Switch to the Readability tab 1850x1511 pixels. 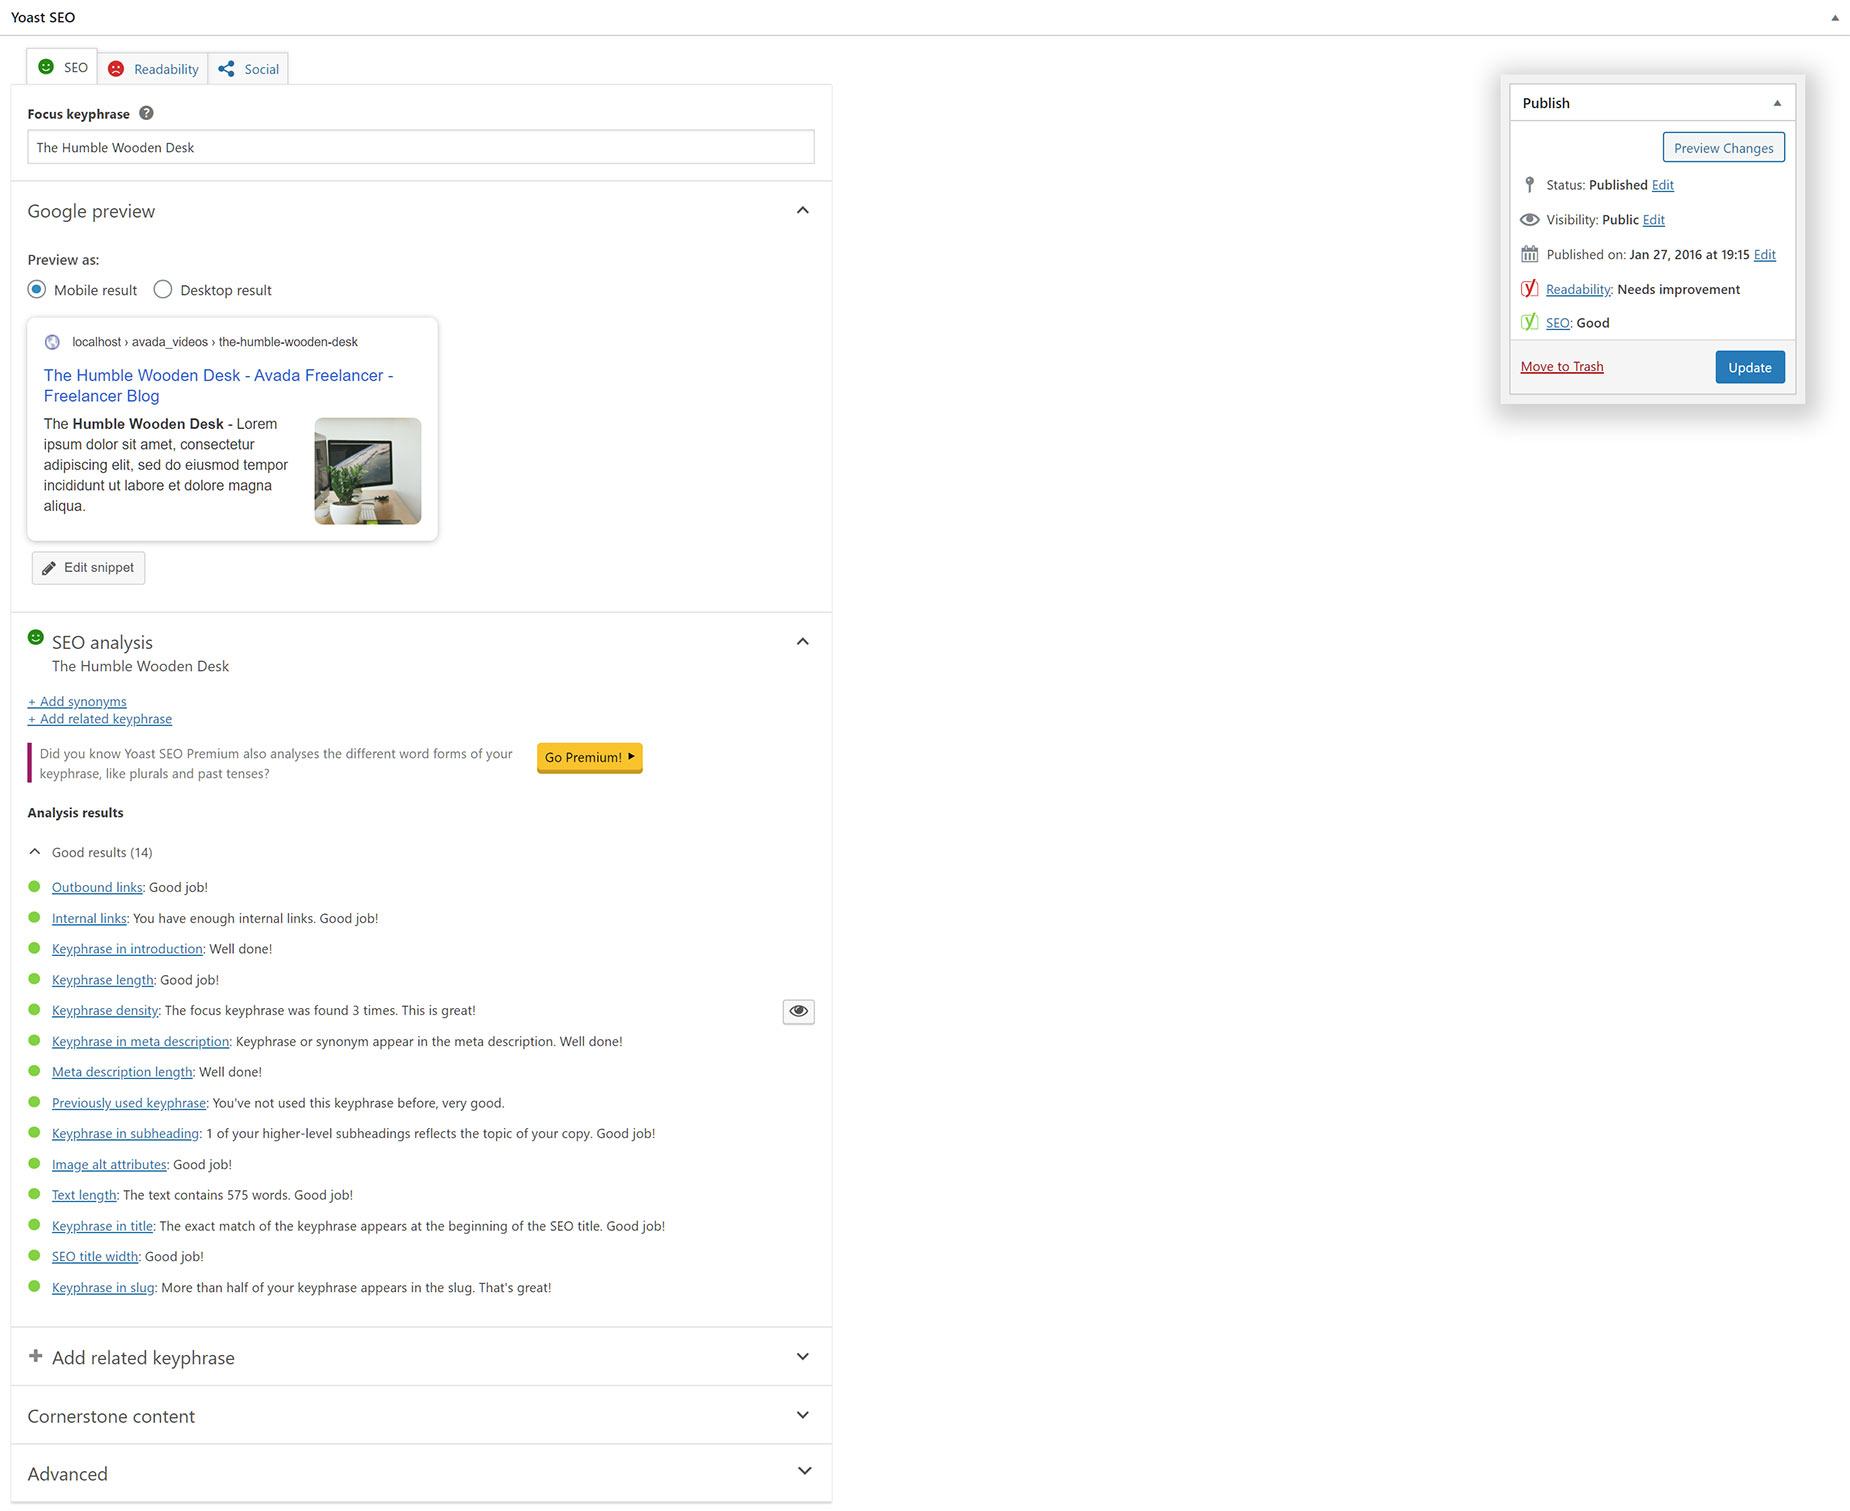pos(153,69)
